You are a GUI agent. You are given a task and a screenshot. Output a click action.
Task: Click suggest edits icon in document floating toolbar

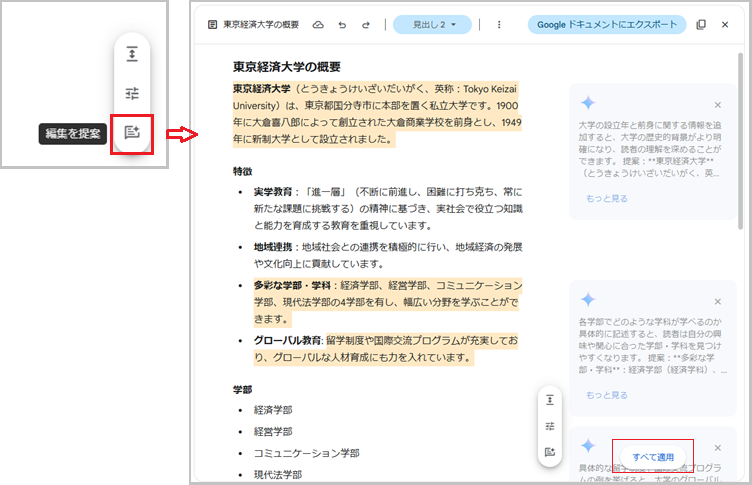550,452
